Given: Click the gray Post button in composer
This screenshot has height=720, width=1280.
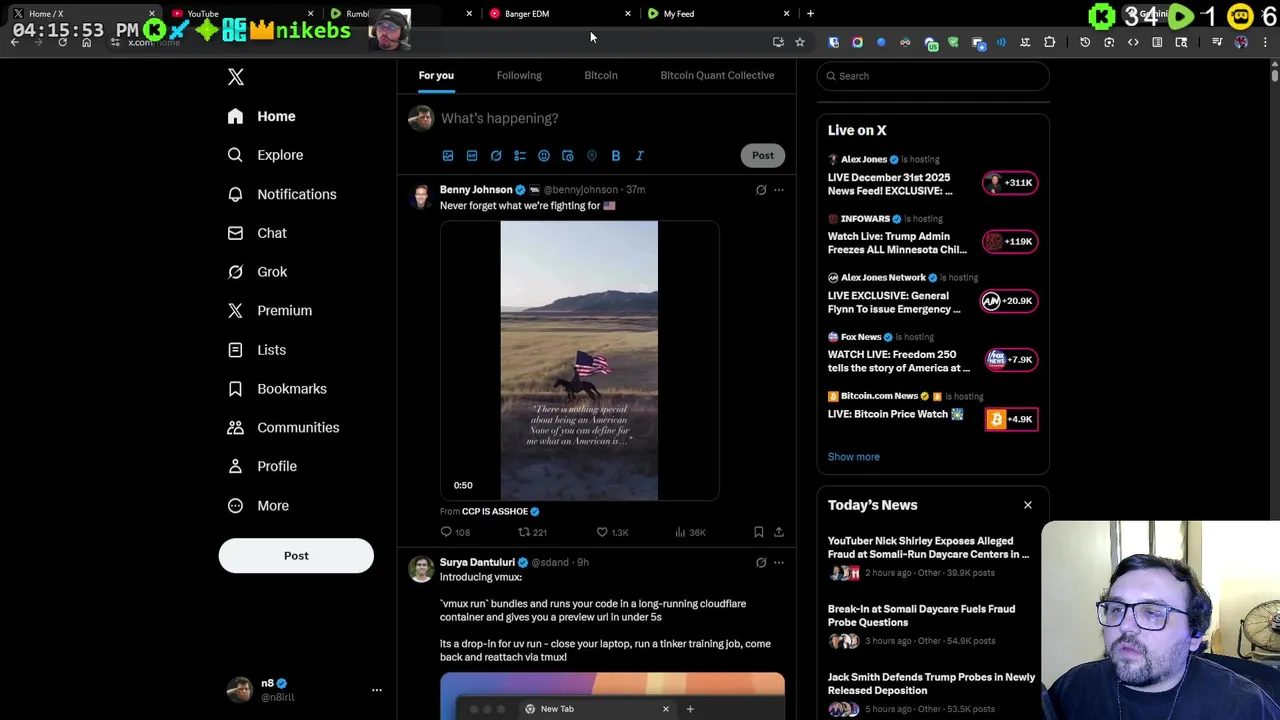Looking at the screenshot, I should tap(763, 155).
